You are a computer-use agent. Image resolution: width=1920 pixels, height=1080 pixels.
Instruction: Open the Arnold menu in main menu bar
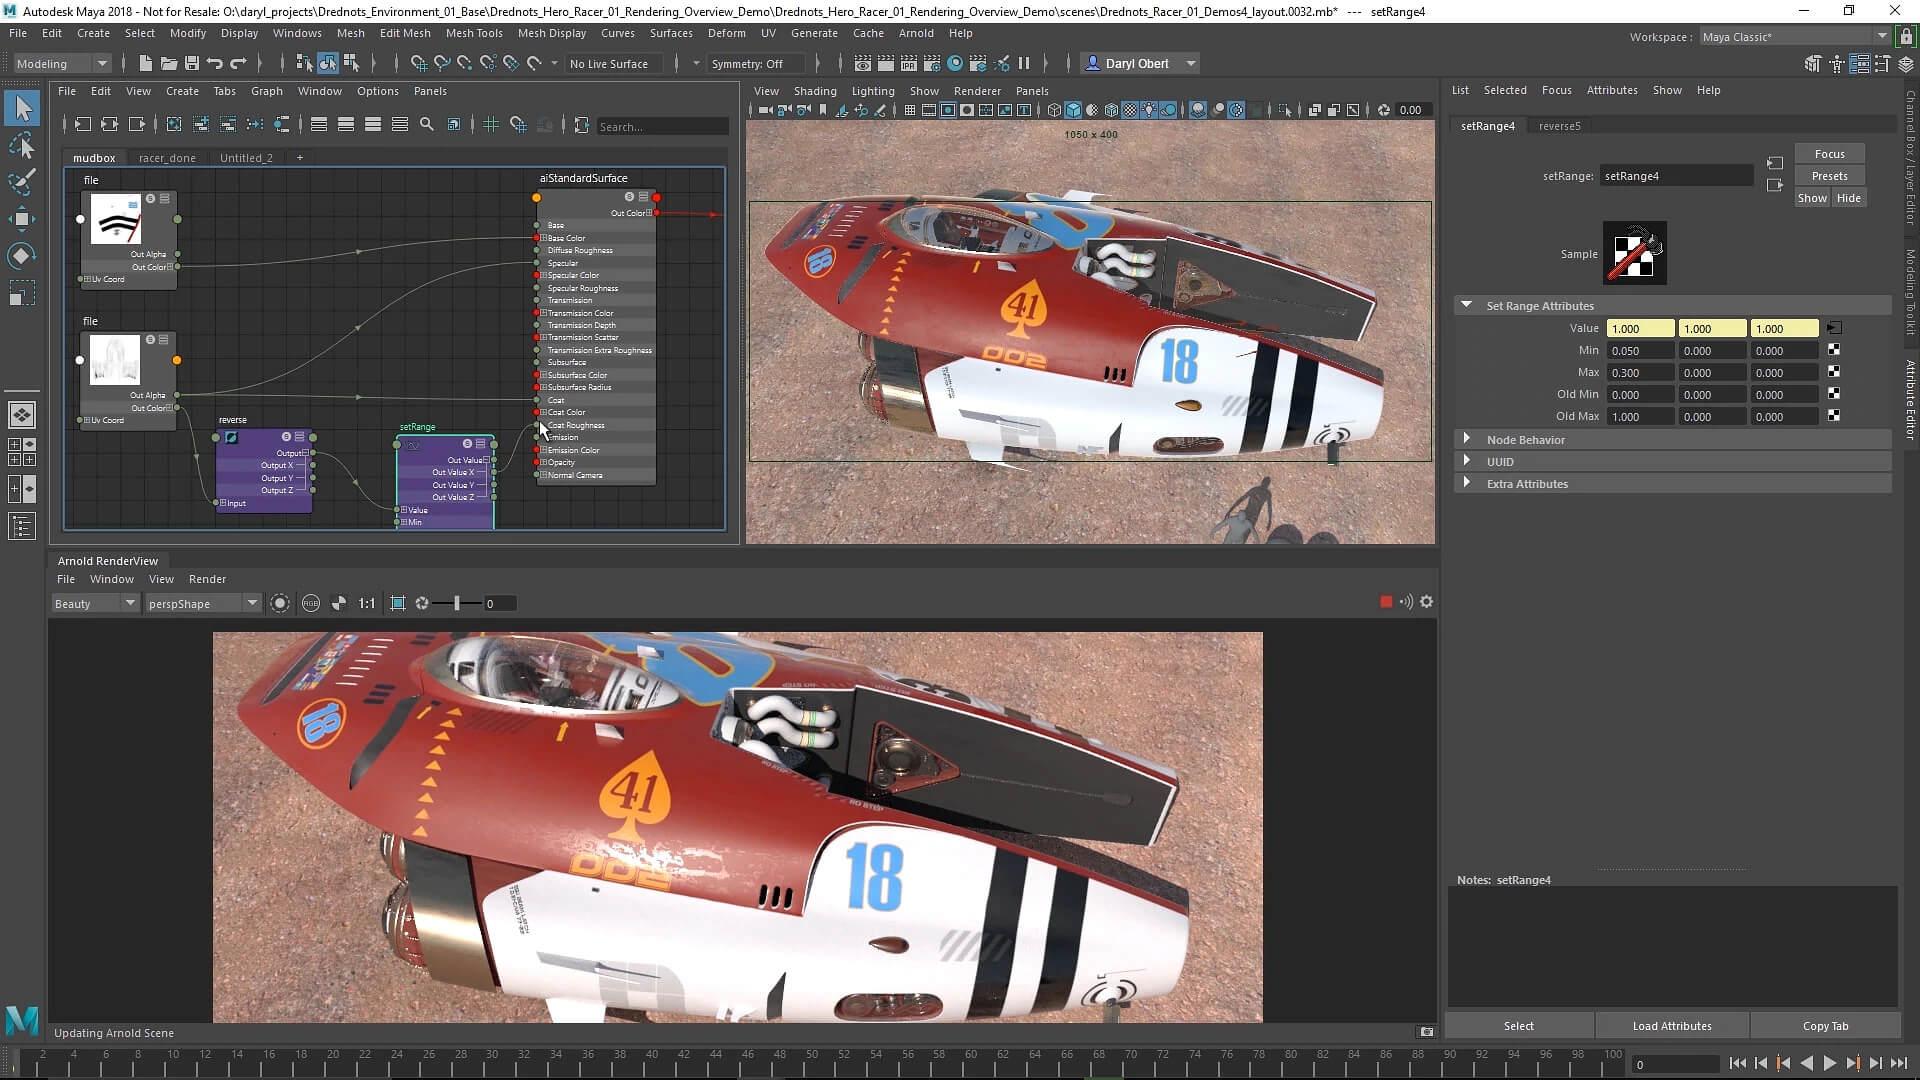pyautogui.click(x=916, y=33)
